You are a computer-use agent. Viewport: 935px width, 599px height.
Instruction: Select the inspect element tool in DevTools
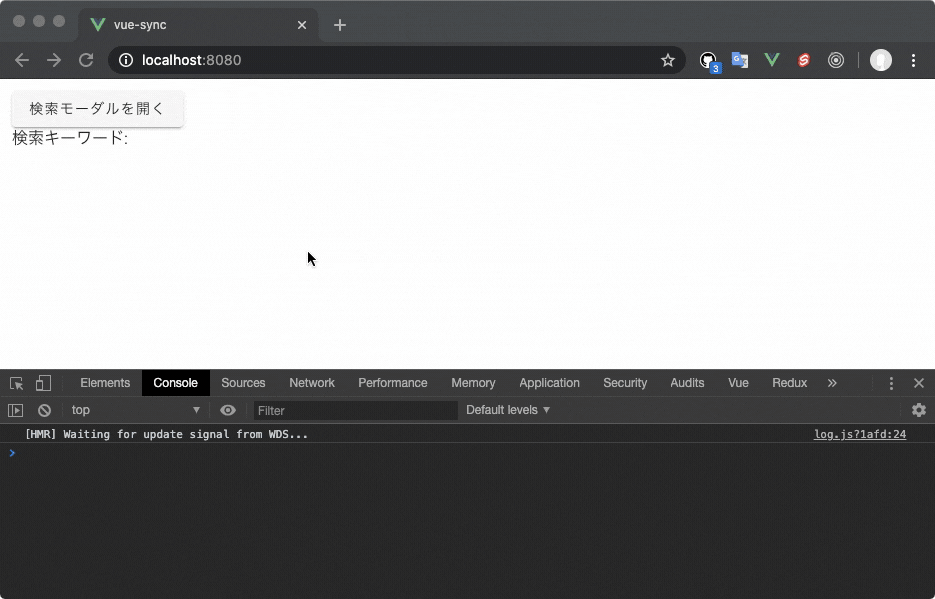click(x=15, y=383)
